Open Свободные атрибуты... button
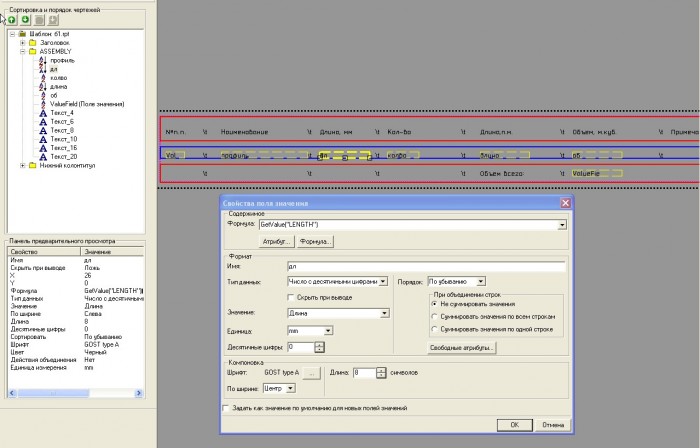700x448 pixels. pyautogui.click(x=462, y=348)
